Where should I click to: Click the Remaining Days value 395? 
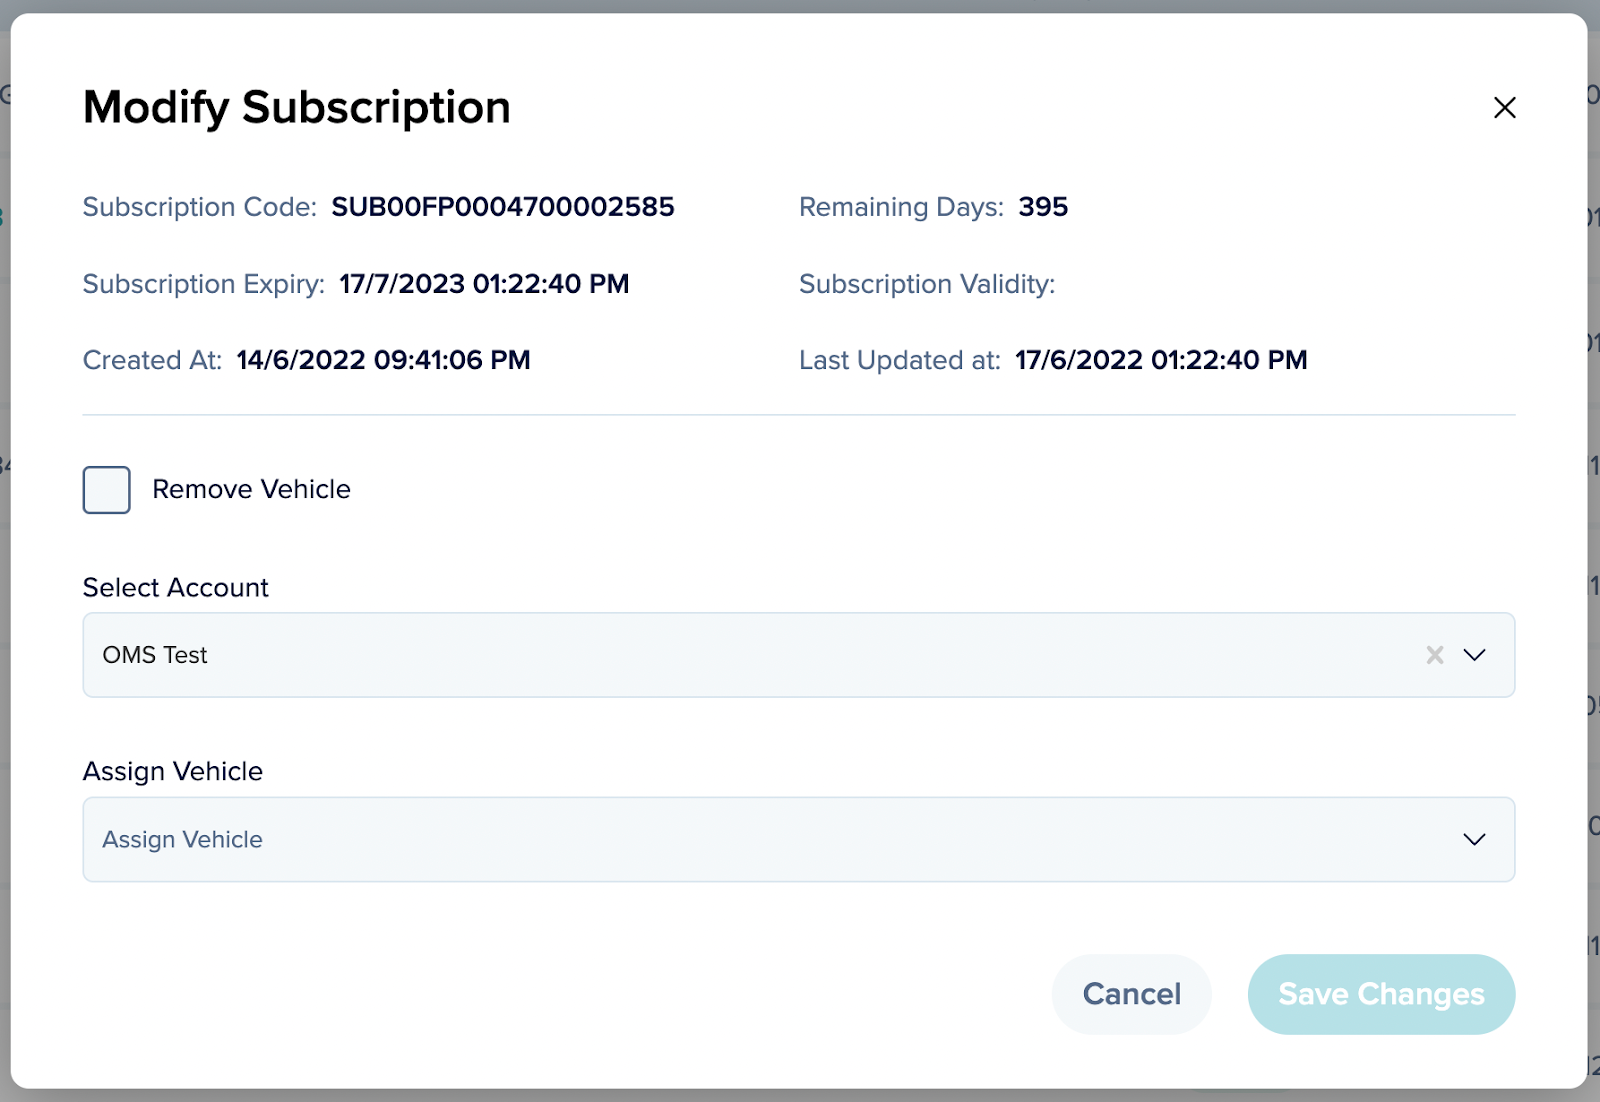click(x=1042, y=207)
